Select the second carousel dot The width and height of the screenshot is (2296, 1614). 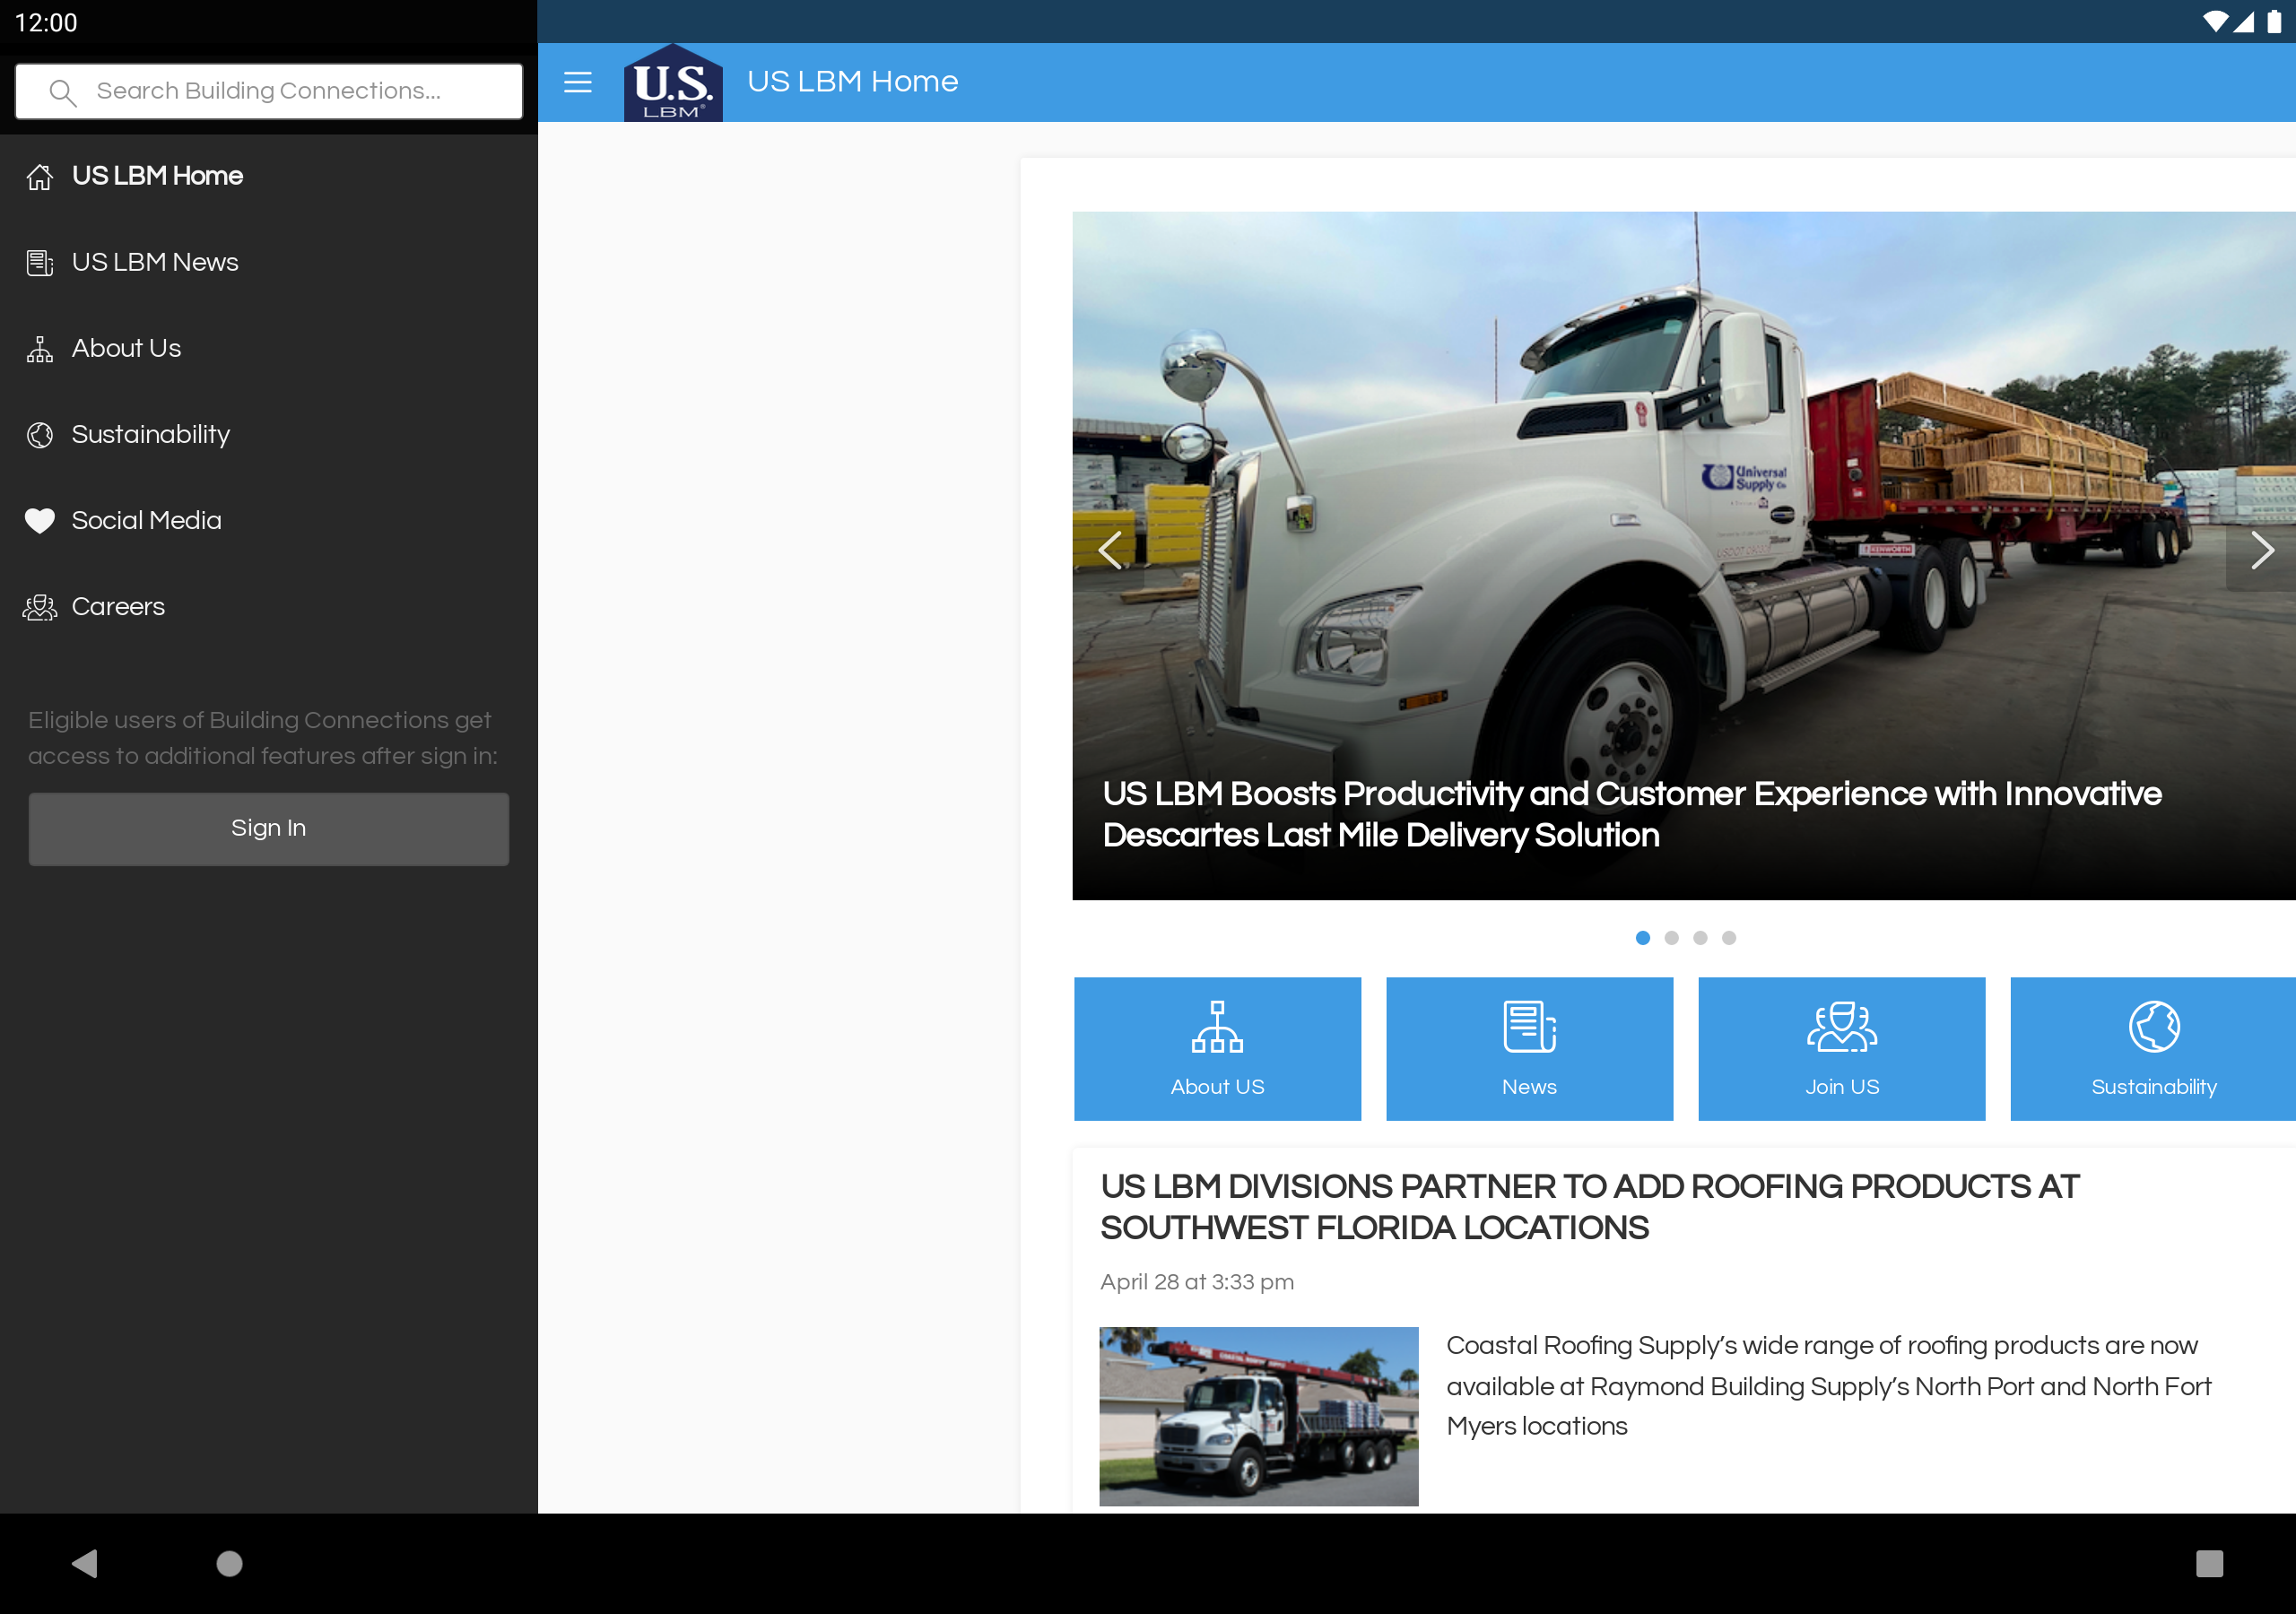(x=1671, y=938)
